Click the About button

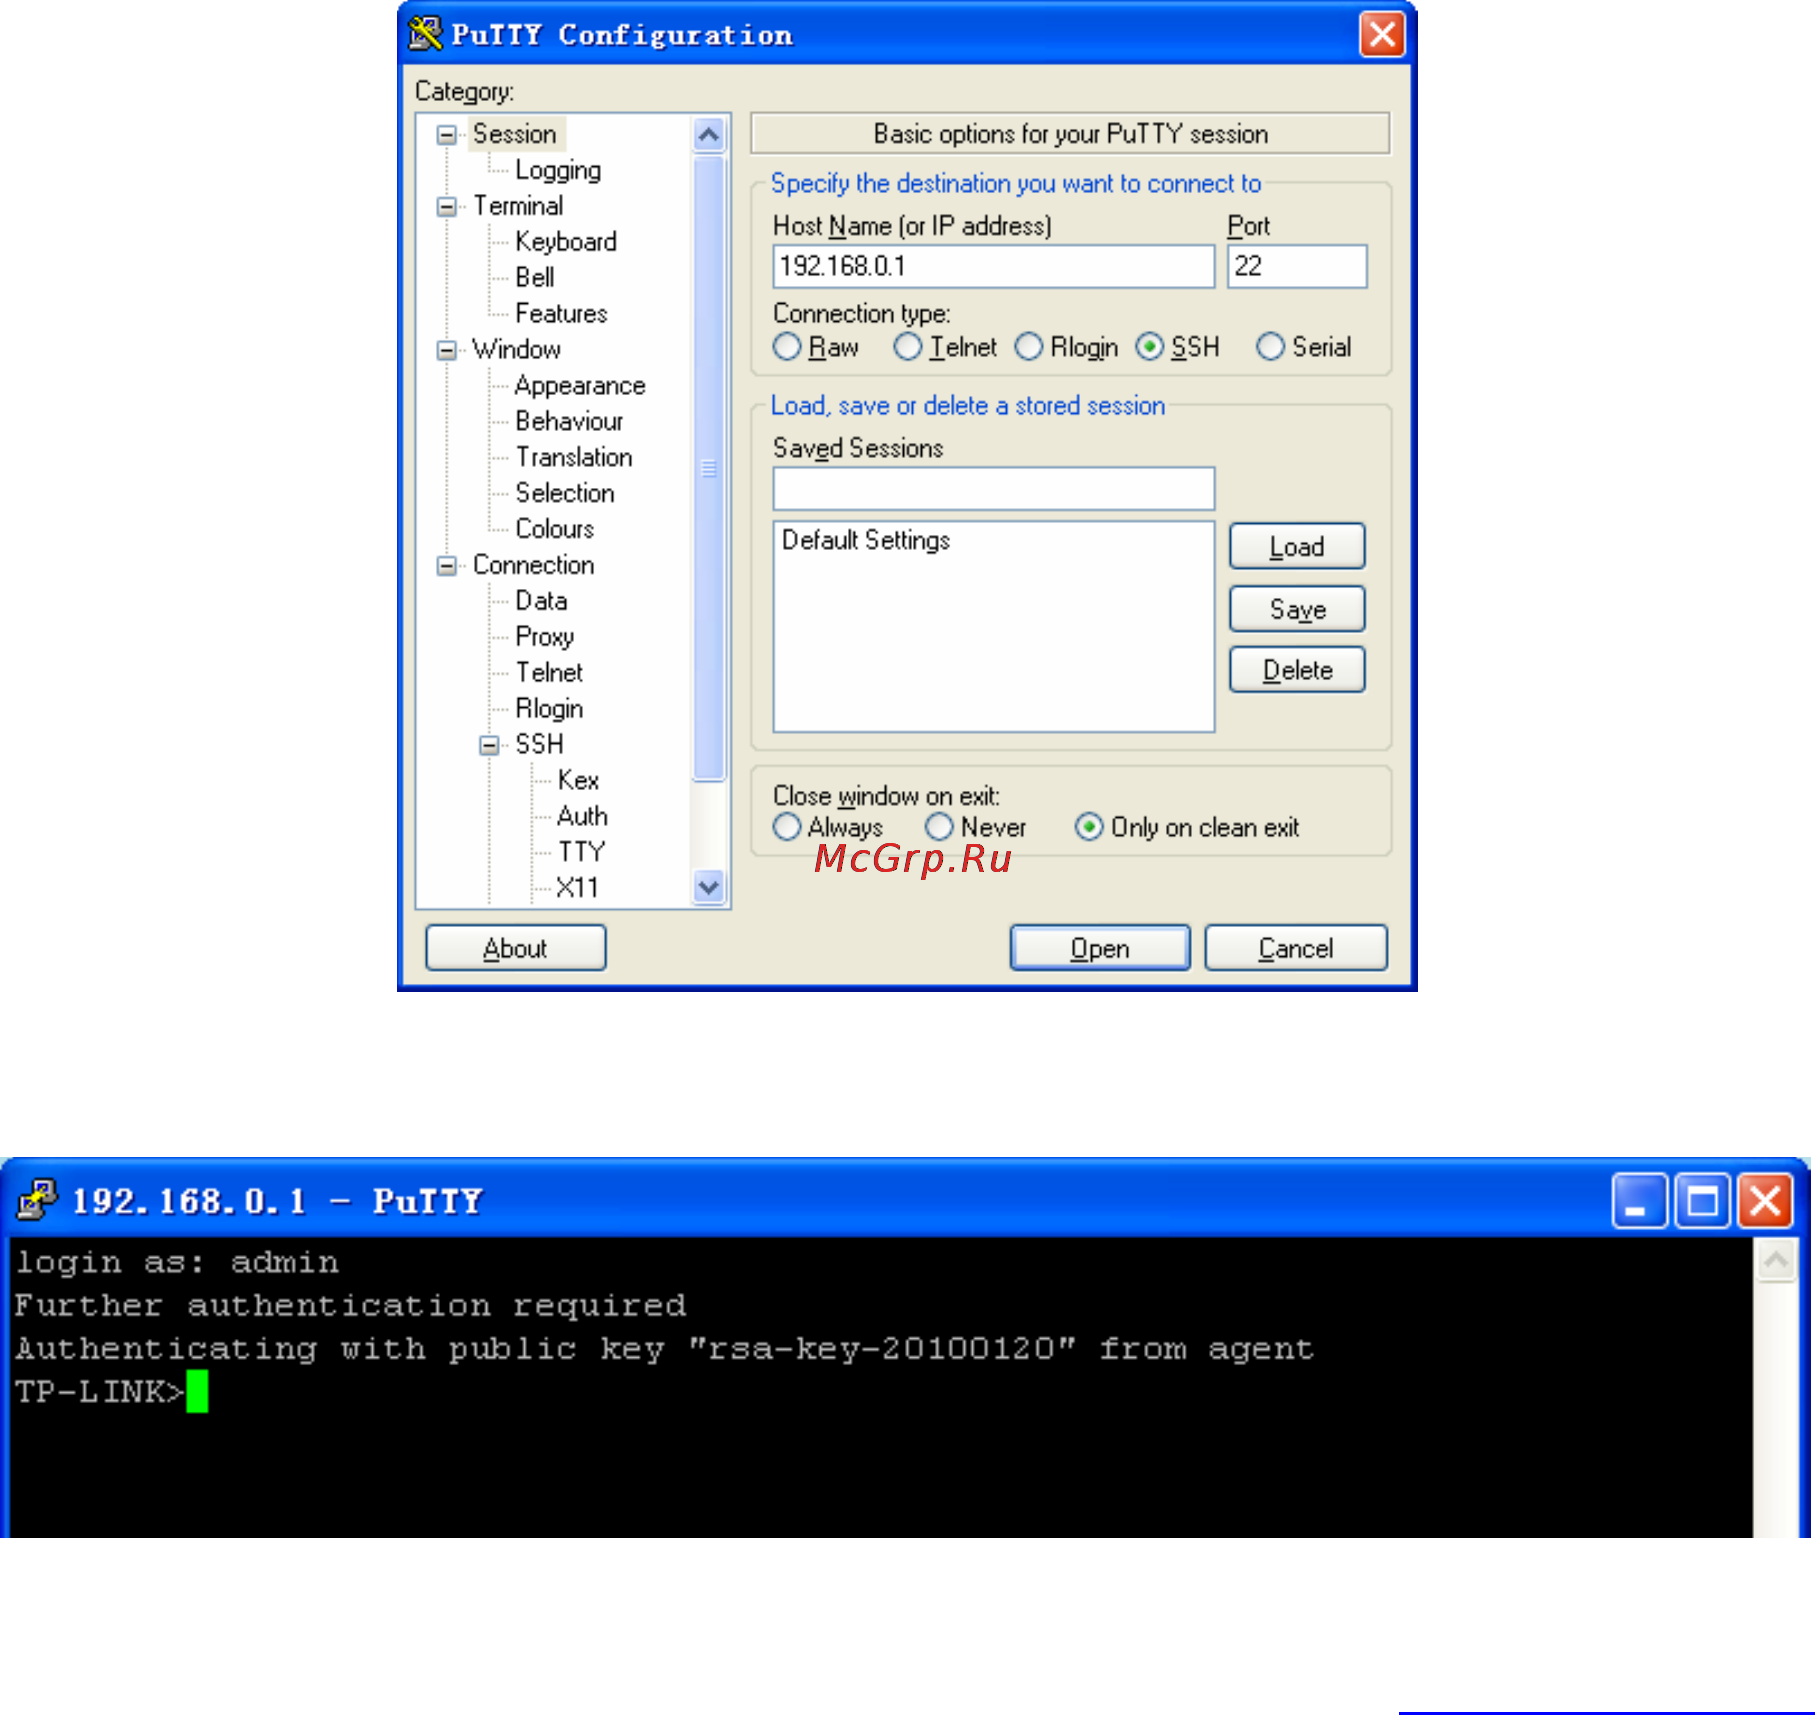(x=516, y=948)
